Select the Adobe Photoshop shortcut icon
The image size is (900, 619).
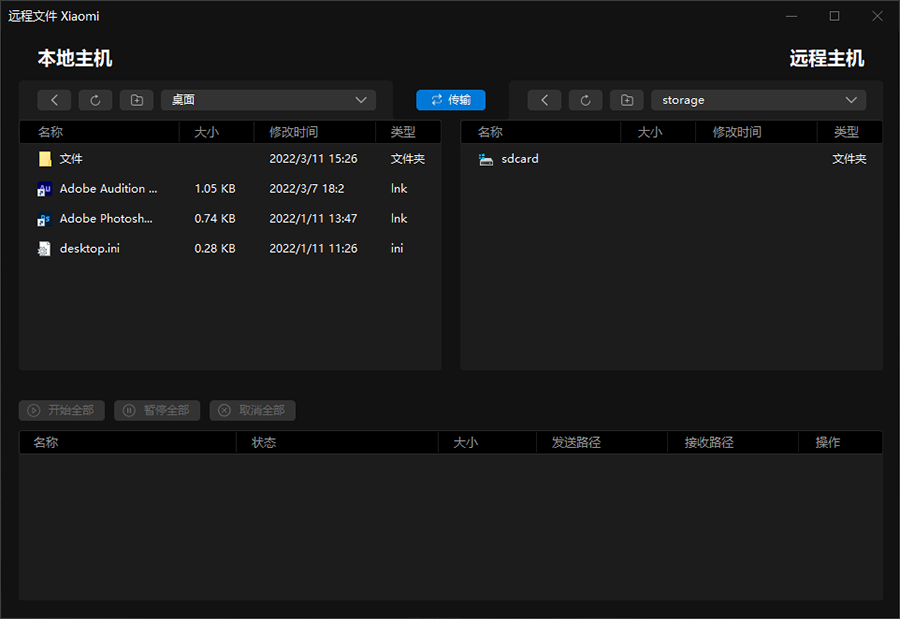44,219
